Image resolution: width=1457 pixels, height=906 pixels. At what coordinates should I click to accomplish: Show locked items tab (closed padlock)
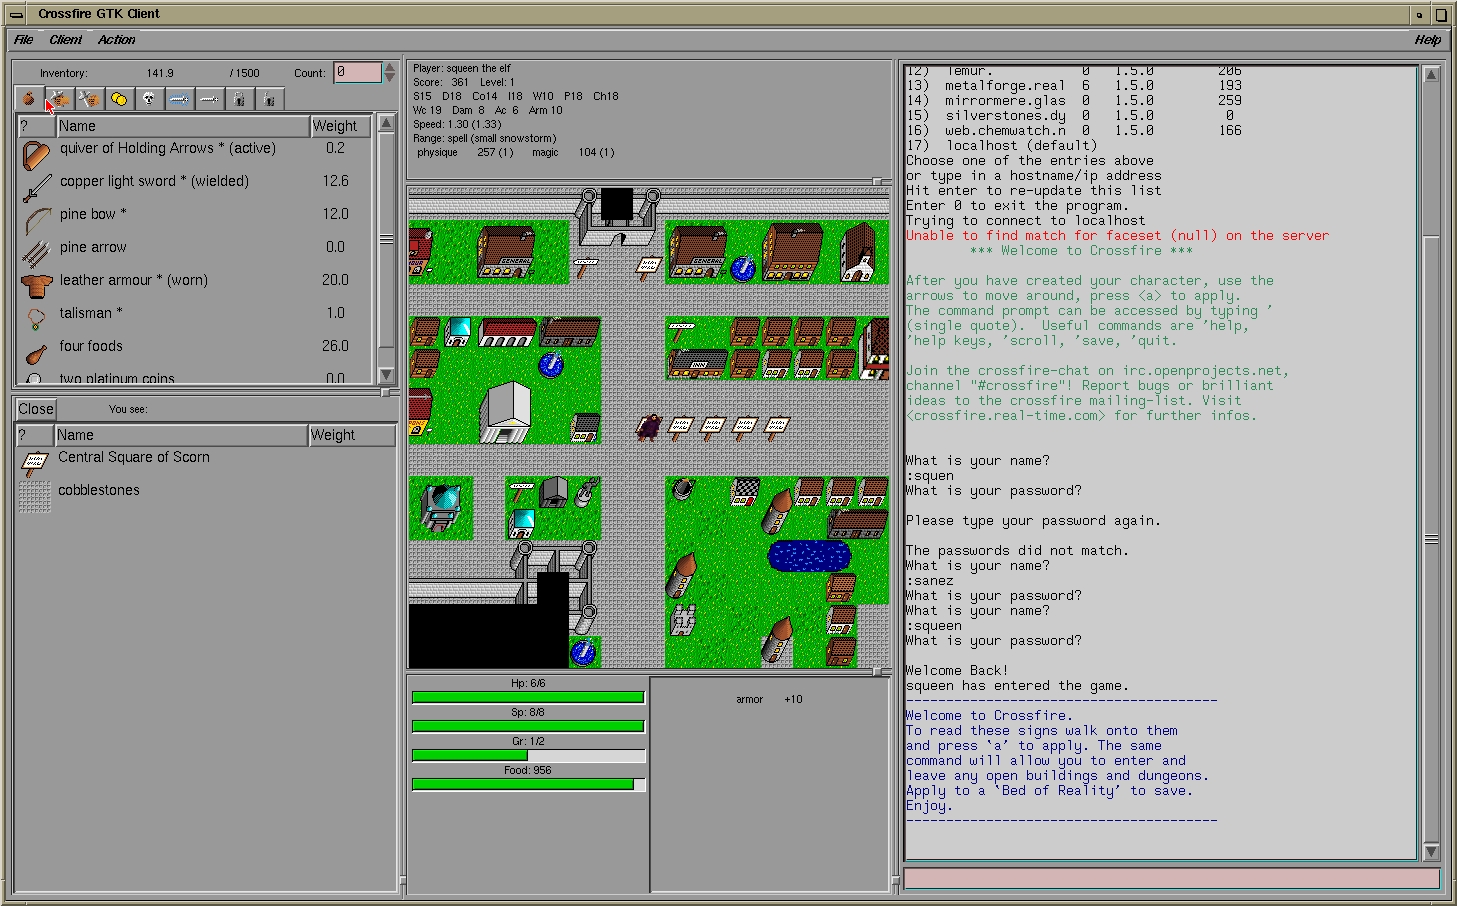239,99
